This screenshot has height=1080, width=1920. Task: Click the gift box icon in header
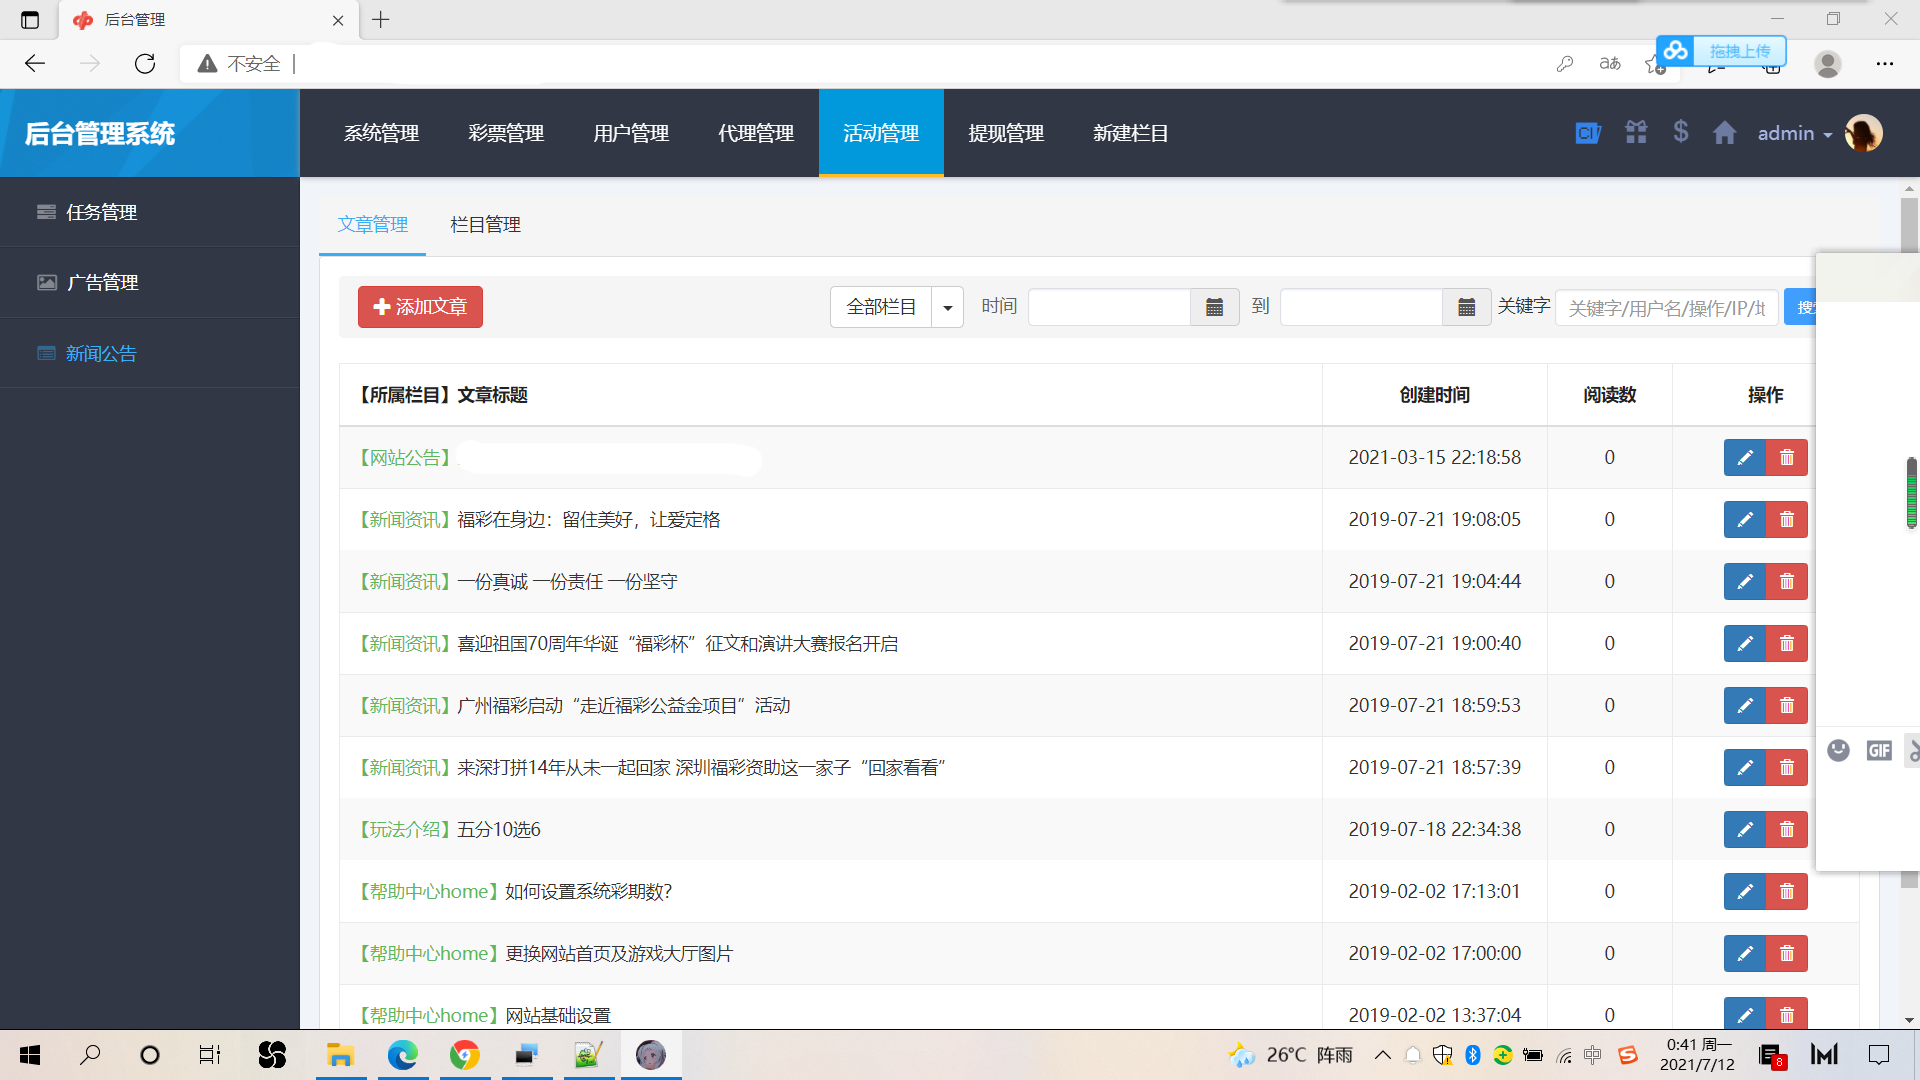(1636, 132)
